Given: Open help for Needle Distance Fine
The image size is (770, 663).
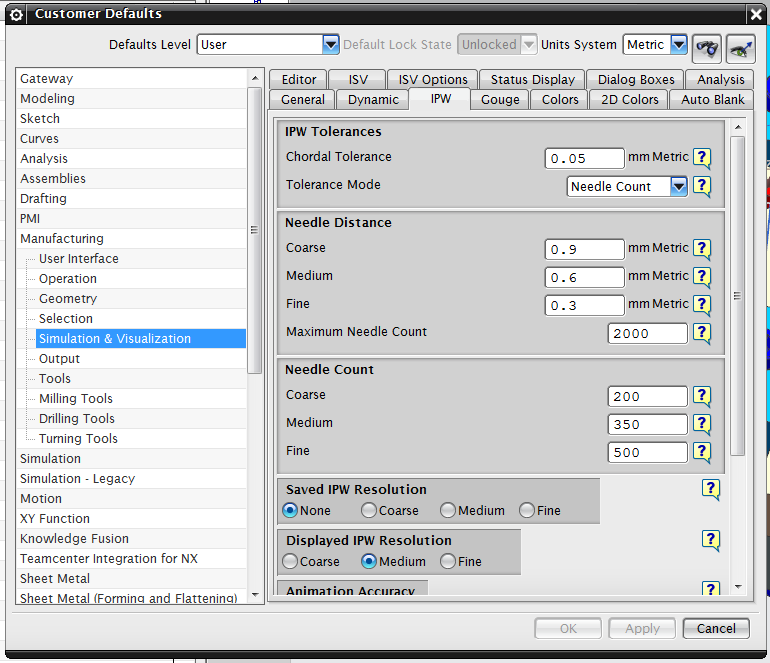Looking at the screenshot, I should pos(702,305).
